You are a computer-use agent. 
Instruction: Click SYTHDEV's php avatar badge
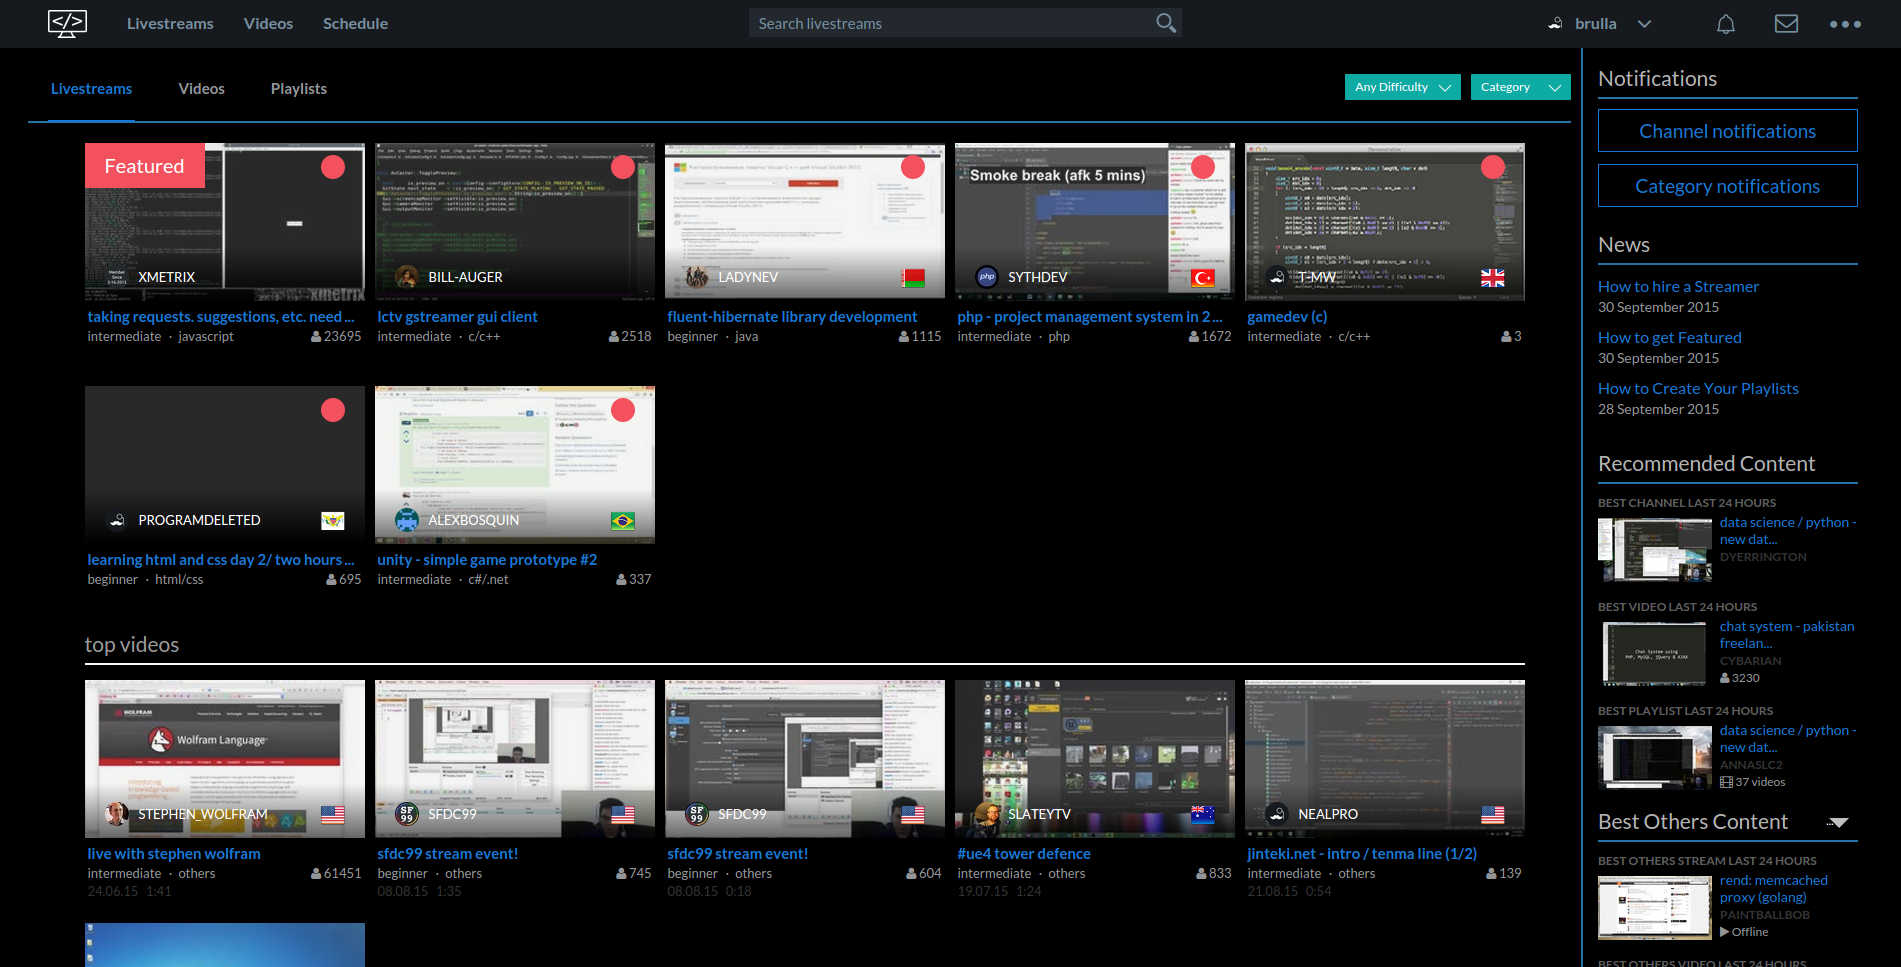point(986,277)
